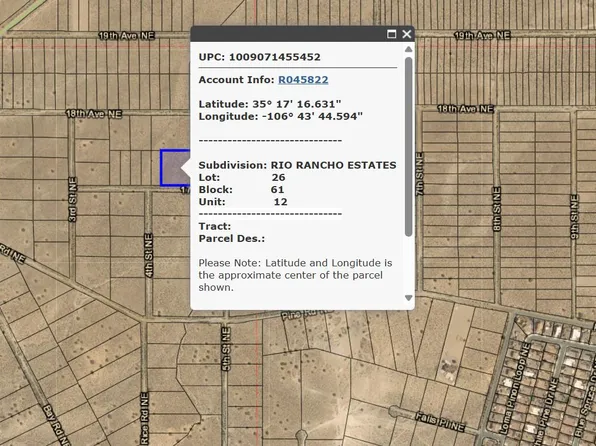Viewport: 596px width, 446px height.
Task: Click the 9th St NE street label
Action: [574, 217]
